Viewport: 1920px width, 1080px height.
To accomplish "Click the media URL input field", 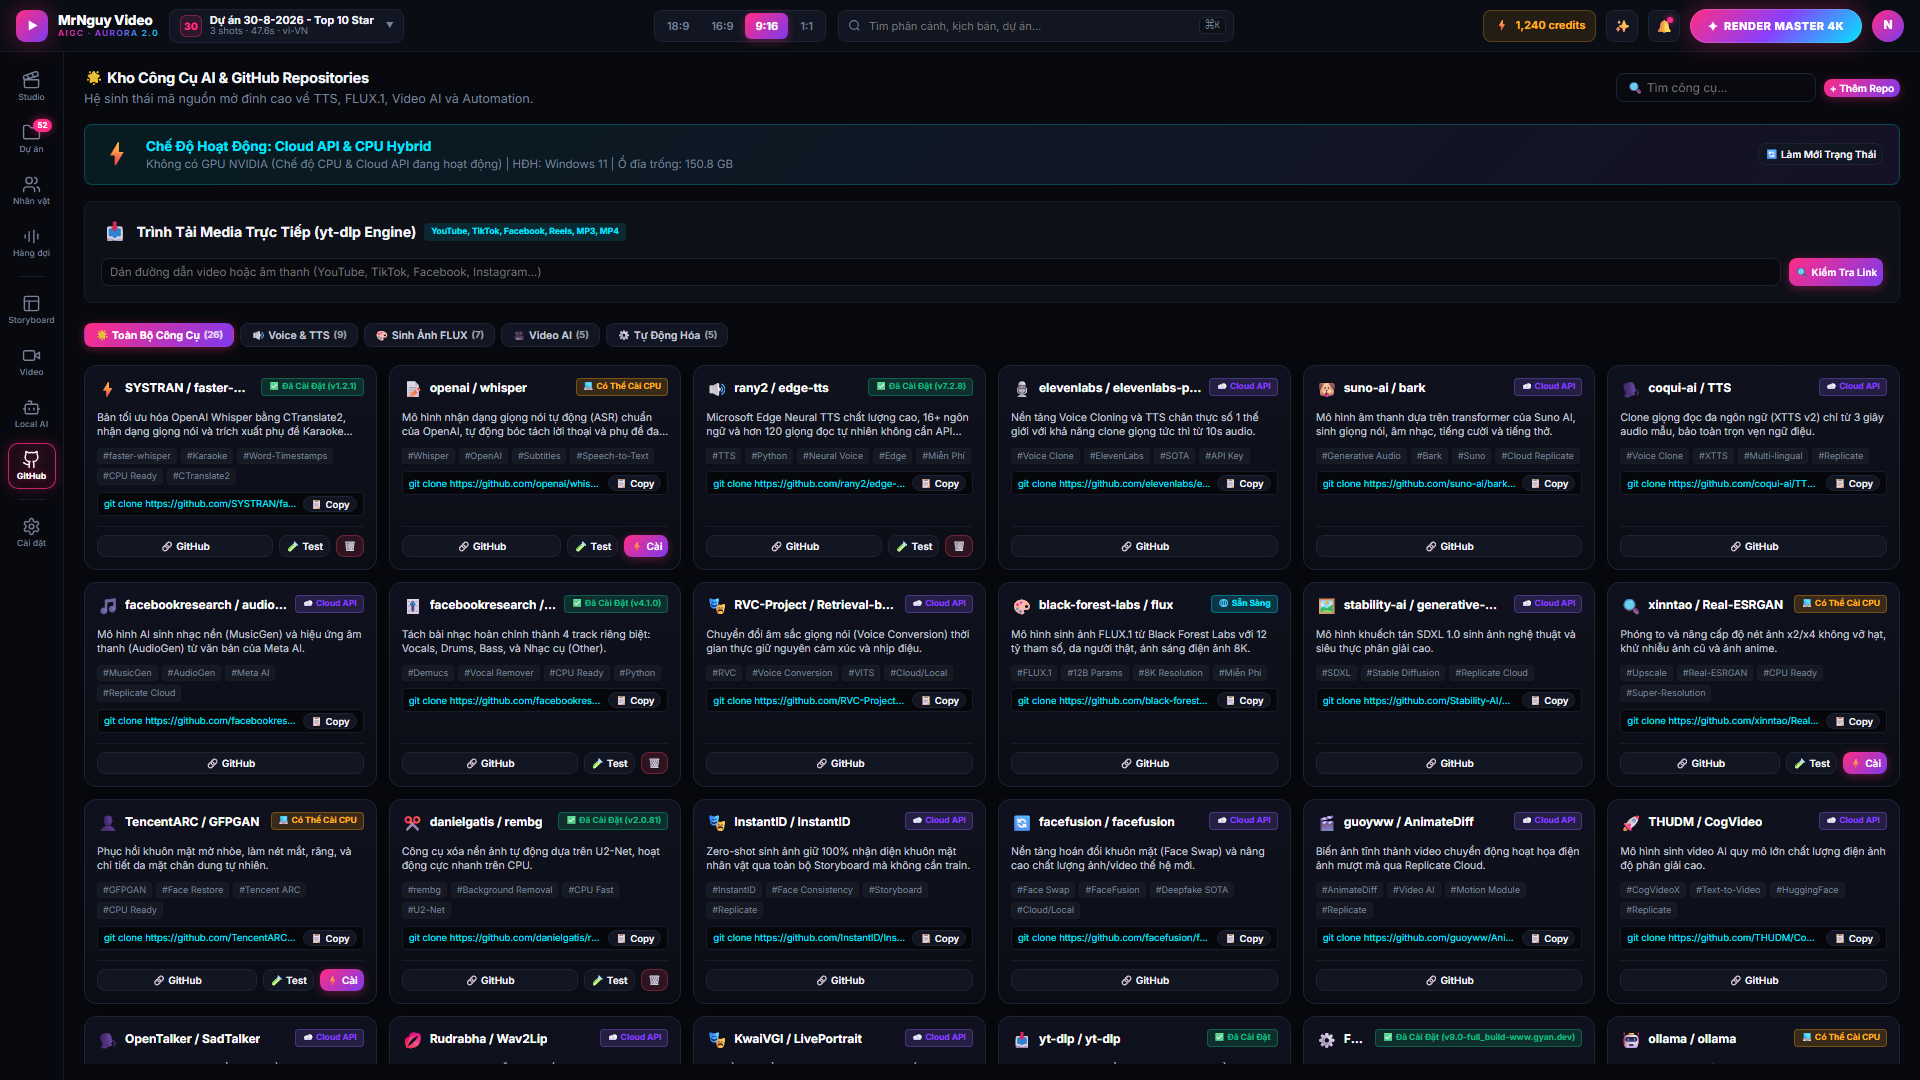I will [x=940, y=272].
